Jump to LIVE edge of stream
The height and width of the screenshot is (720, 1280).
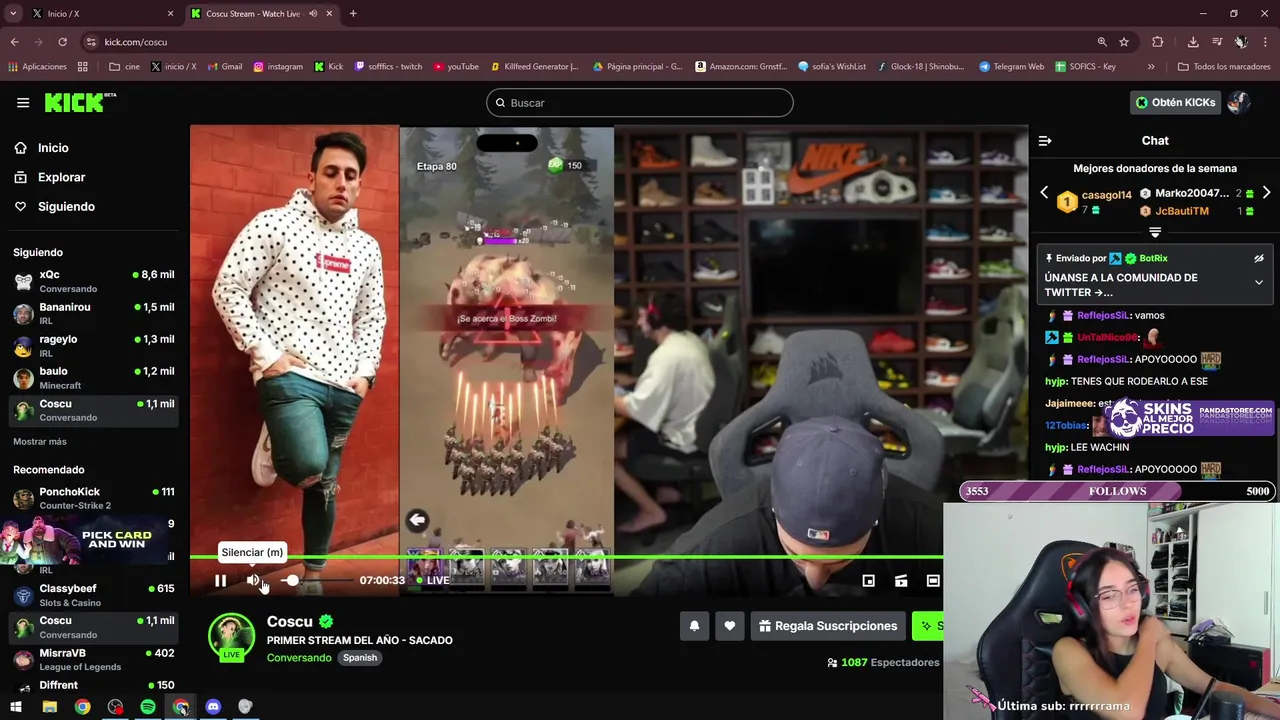point(432,580)
